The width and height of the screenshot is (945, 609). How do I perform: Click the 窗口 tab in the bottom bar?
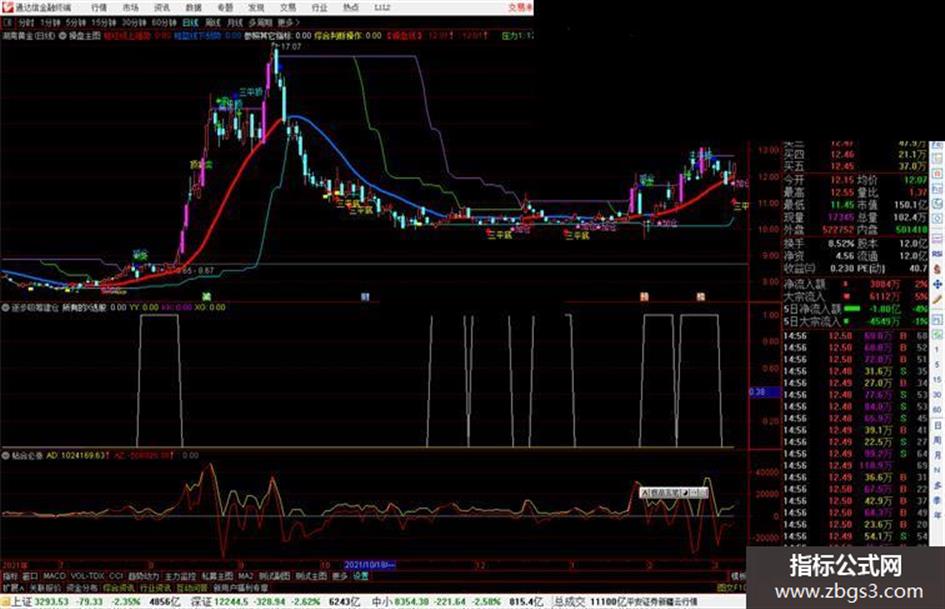tap(30, 576)
